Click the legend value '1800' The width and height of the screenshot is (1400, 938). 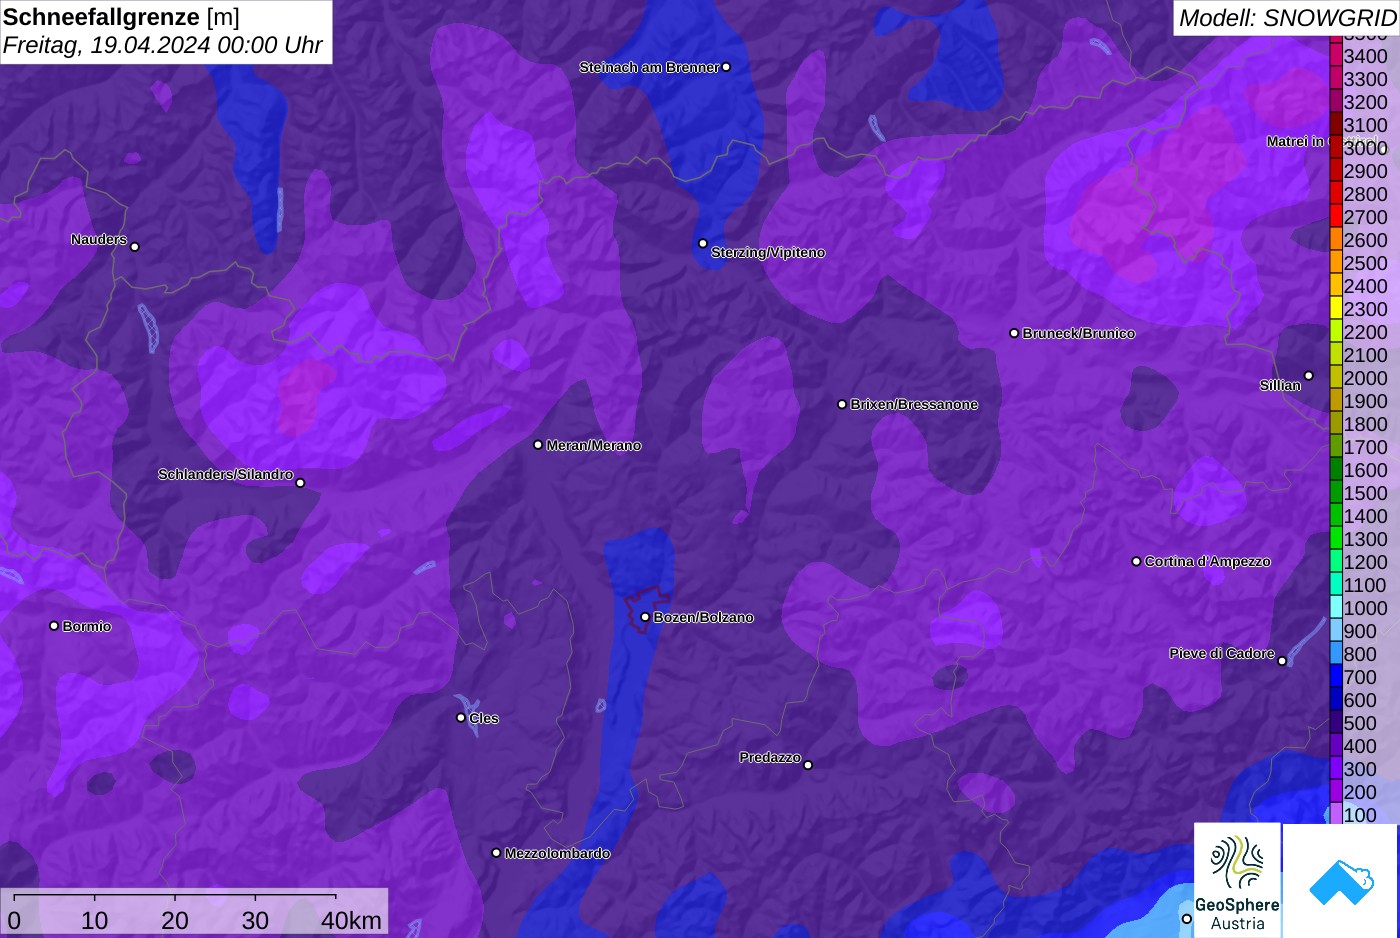click(x=1365, y=424)
